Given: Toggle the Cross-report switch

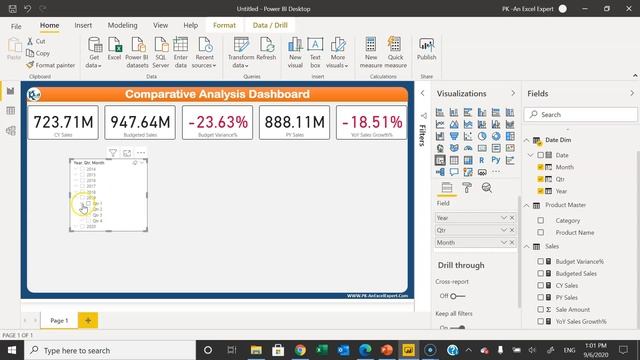Looking at the screenshot, I should coord(457,296).
